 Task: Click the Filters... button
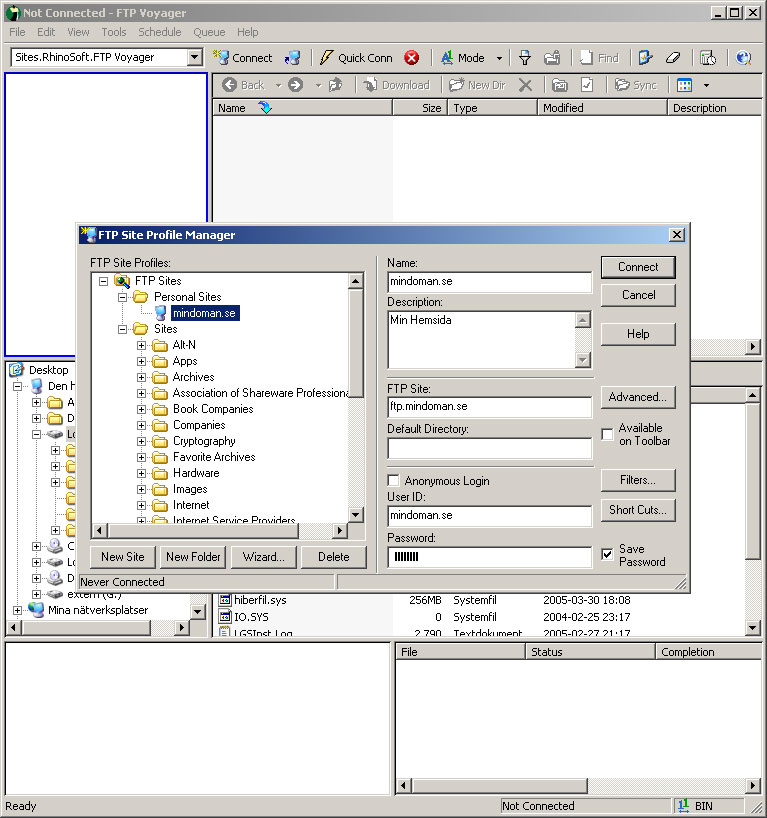point(638,480)
